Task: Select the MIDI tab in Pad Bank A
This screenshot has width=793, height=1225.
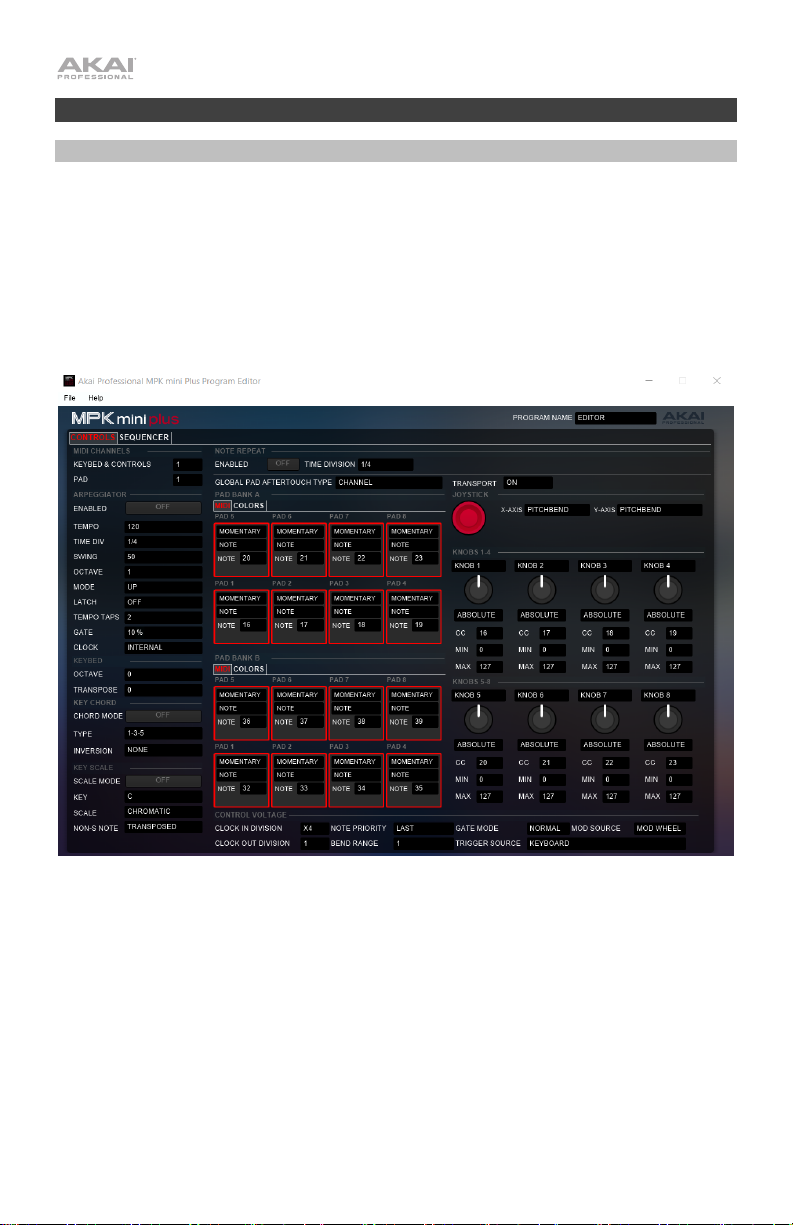Action: coord(223,505)
